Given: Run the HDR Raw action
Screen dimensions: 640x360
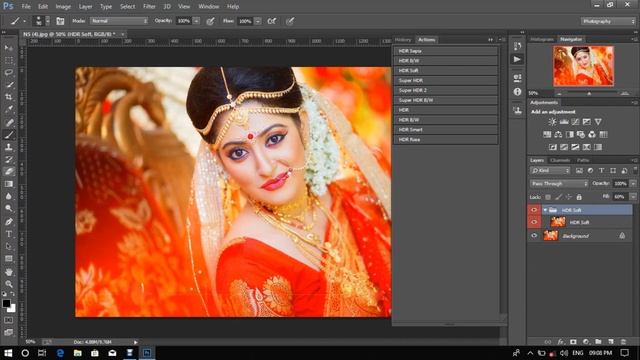Looking at the screenshot, I should [x=445, y=139].
